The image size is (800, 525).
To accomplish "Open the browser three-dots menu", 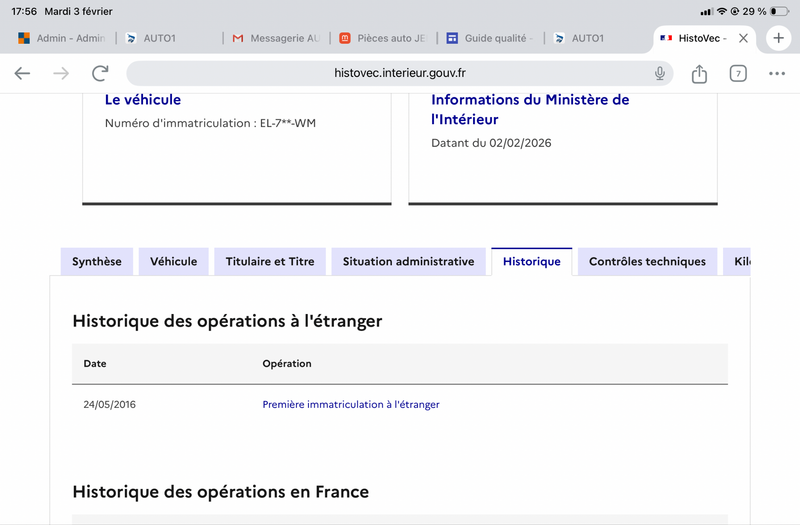I will point(777,73).
